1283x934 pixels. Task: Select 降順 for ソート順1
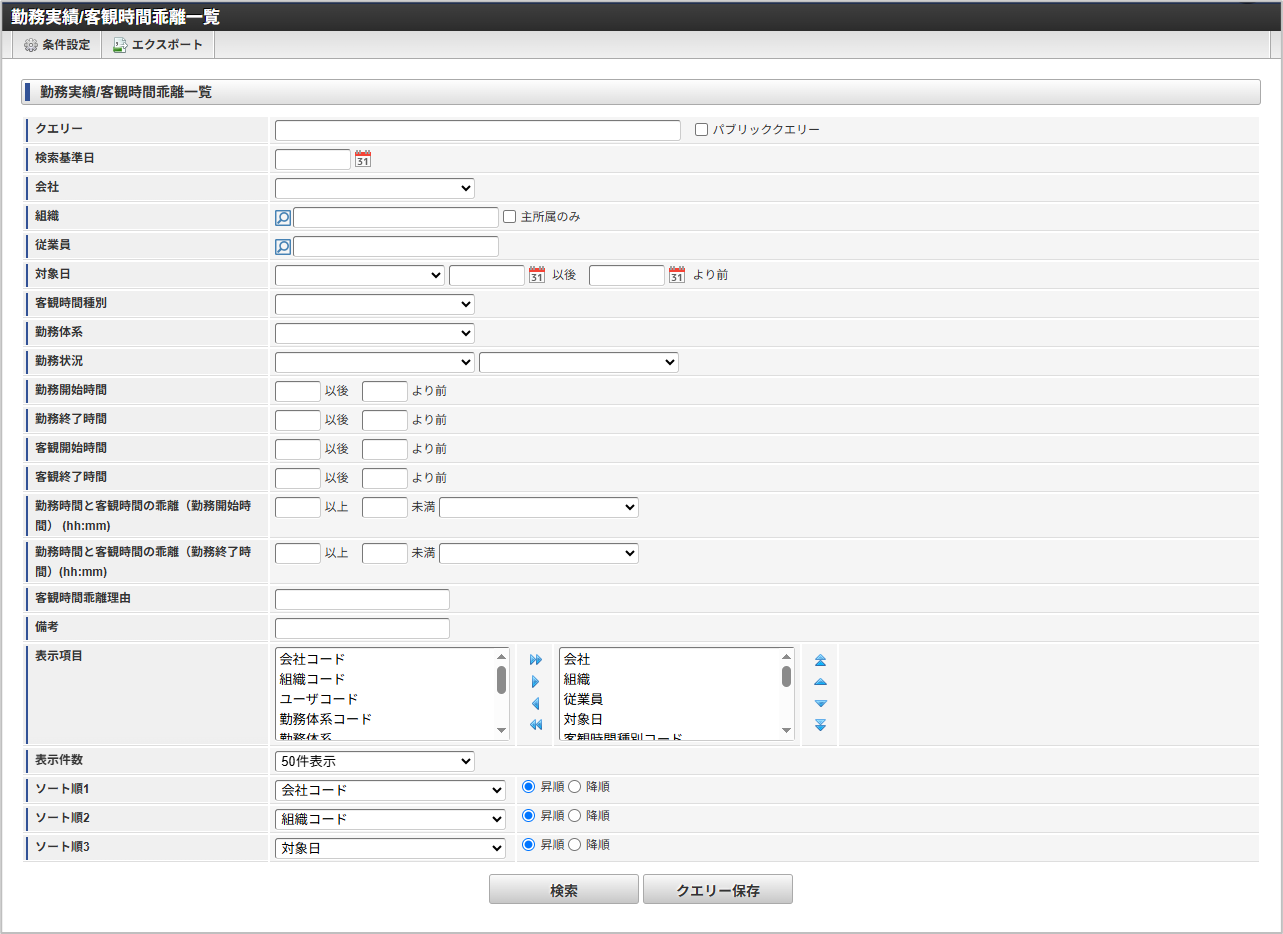click(575, 787)
